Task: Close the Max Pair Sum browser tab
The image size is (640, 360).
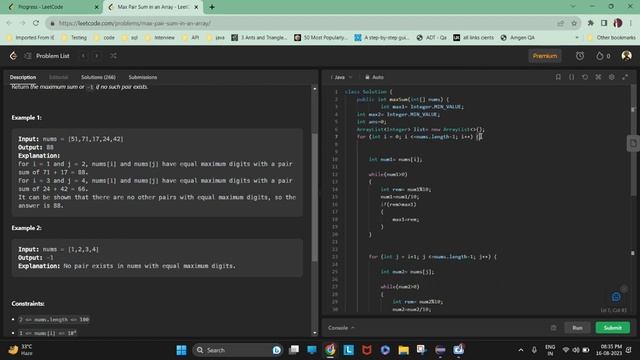Action: pyautogui.click(x=196, y=7)
